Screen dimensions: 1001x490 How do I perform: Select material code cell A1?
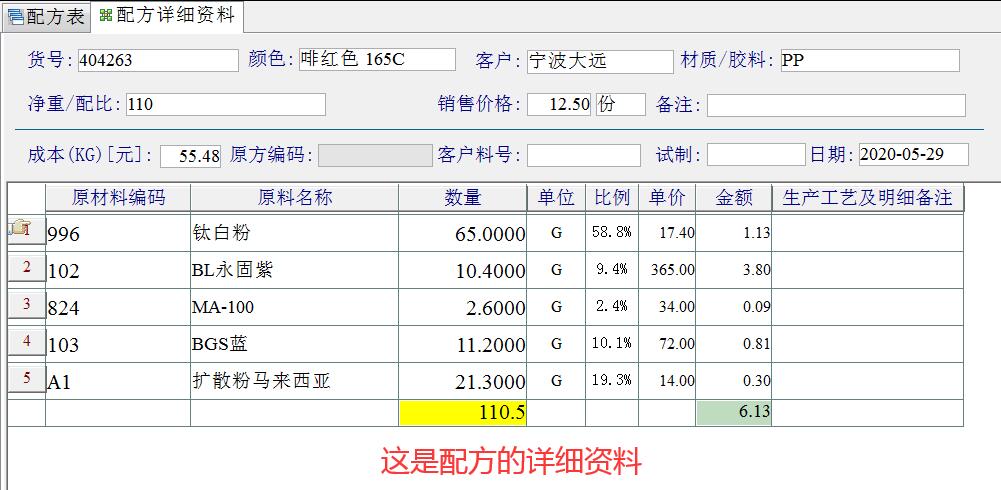(118, 381)
